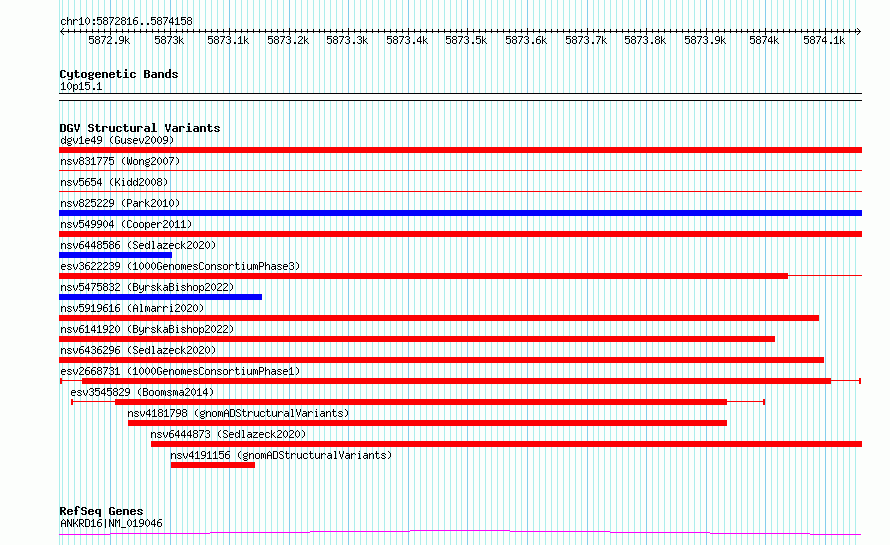Click the esv2668731 (1000GenomesConsortiumPhase1) label
890x545 pixels.
pos(180,371)
